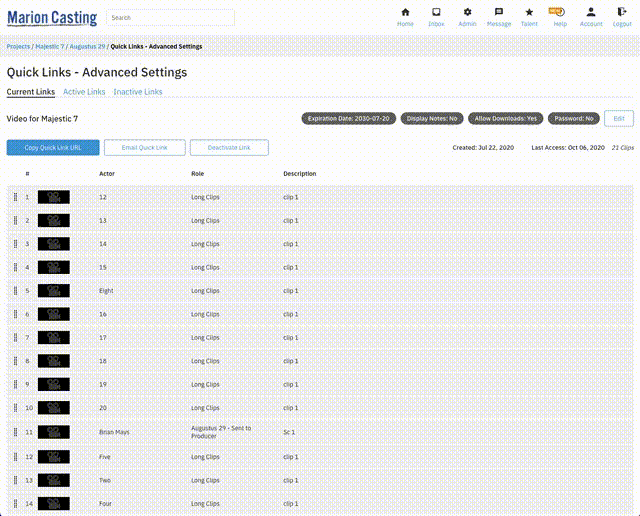Grab drag handle for row with actor 20
This screenshot has height=516, width=640.
(16, 408)
